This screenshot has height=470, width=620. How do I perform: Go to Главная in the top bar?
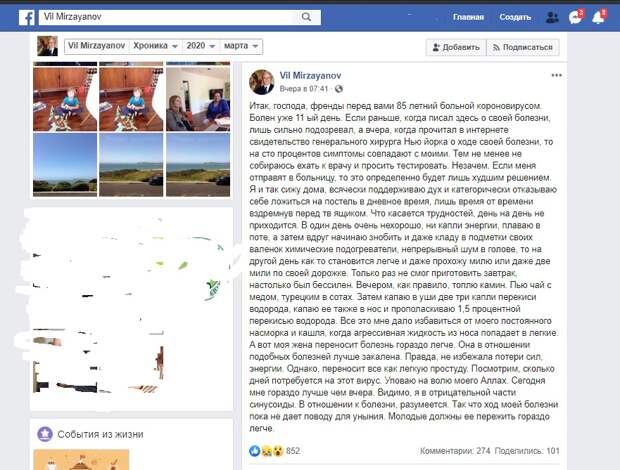point(468,17)
